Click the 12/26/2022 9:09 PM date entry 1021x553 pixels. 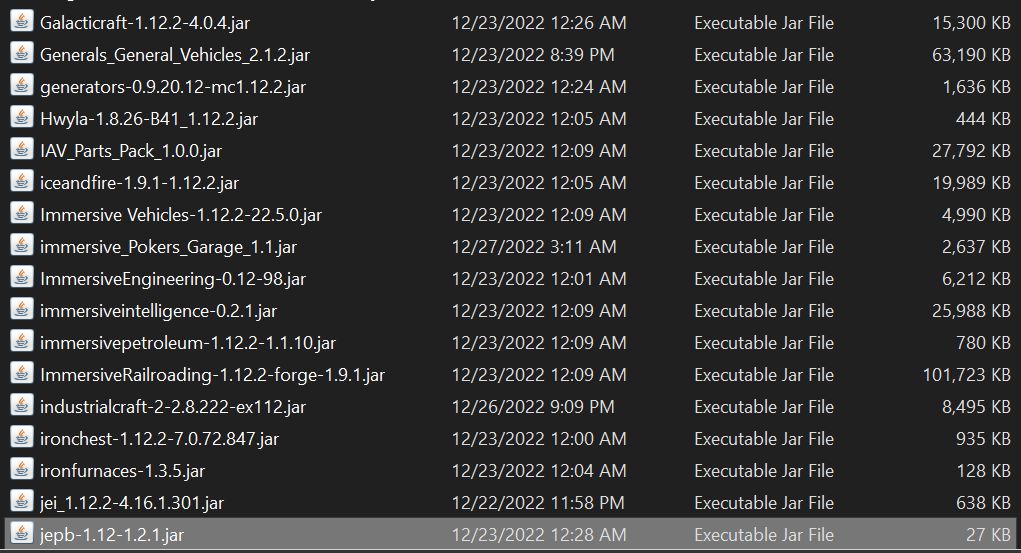pyautogui.click(x=533, y=406)
